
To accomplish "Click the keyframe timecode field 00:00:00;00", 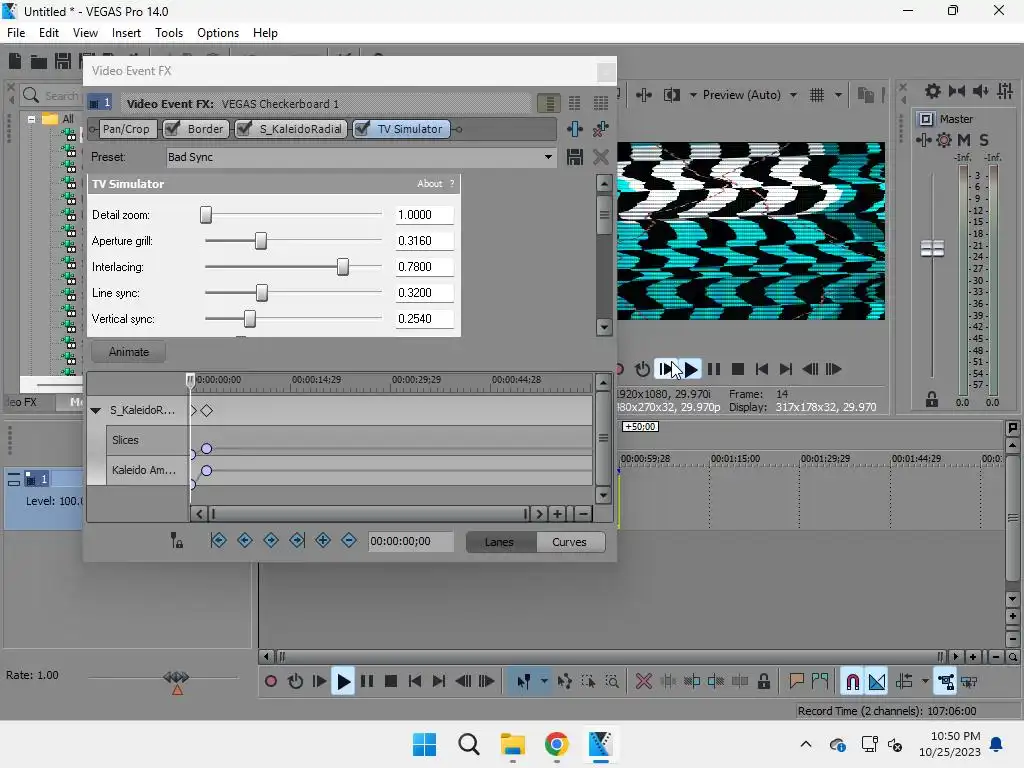I will tap(411, 541).
